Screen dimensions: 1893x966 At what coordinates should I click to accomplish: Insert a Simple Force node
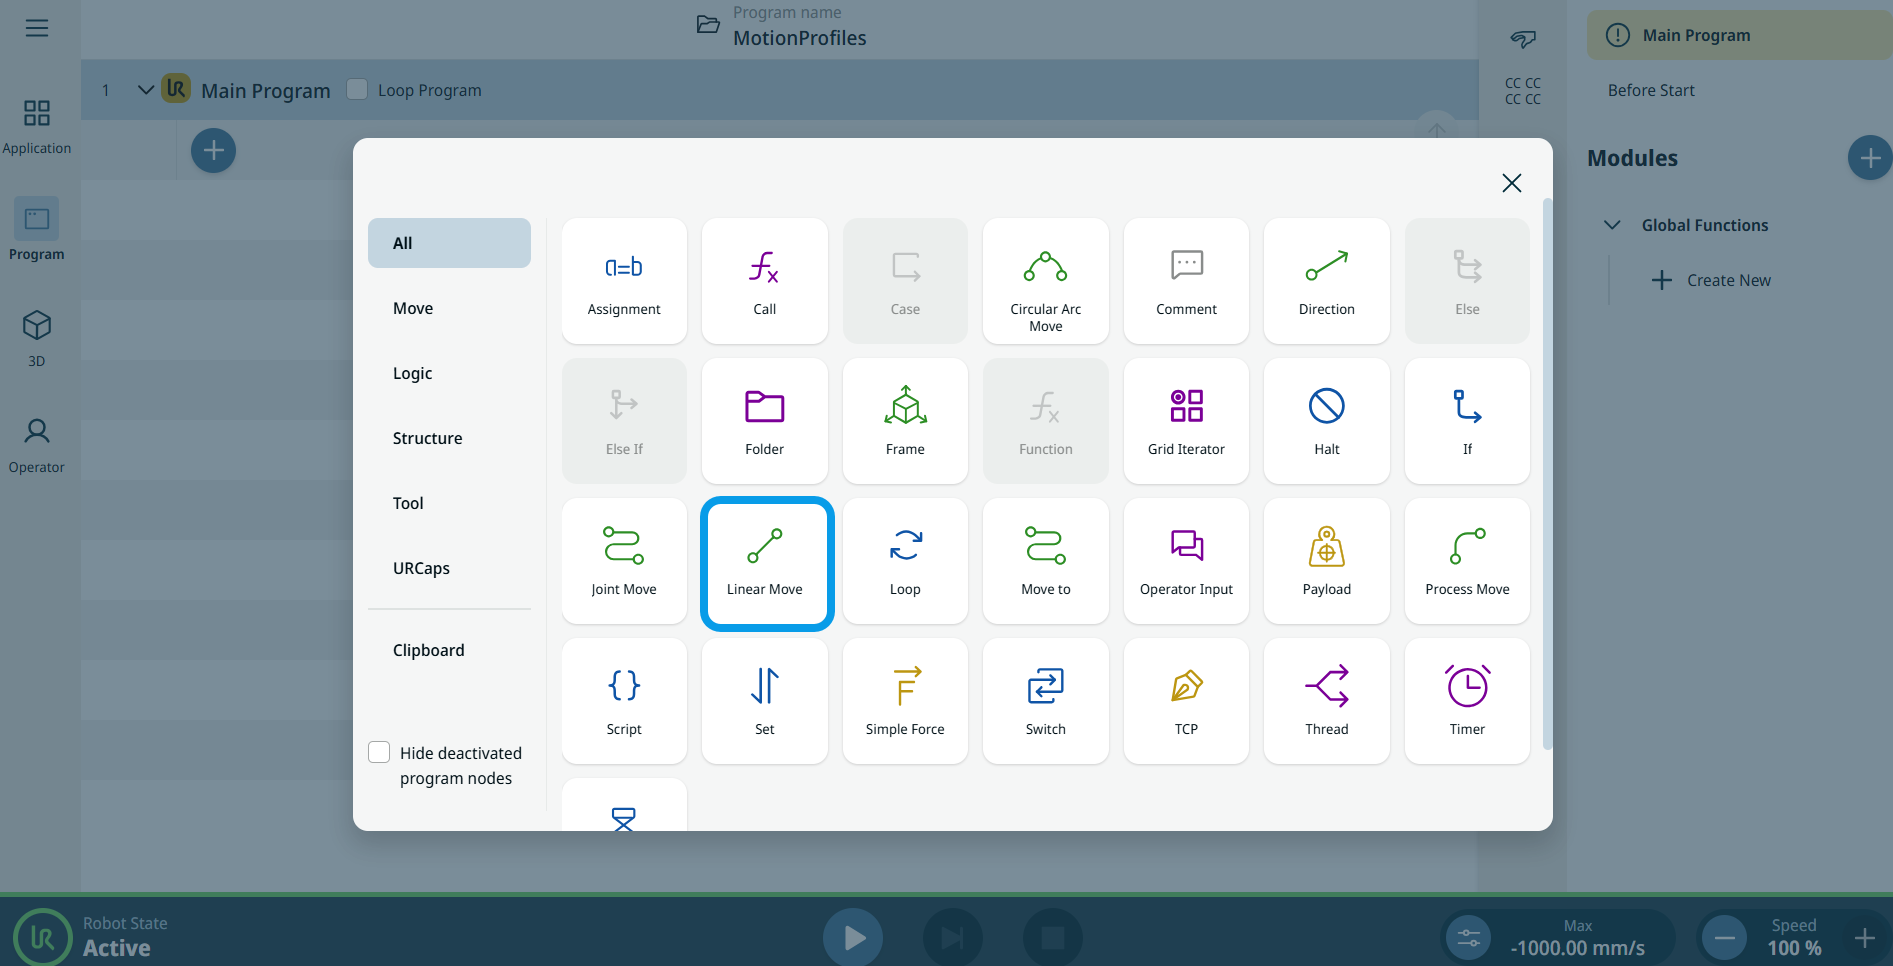[905, 701]
